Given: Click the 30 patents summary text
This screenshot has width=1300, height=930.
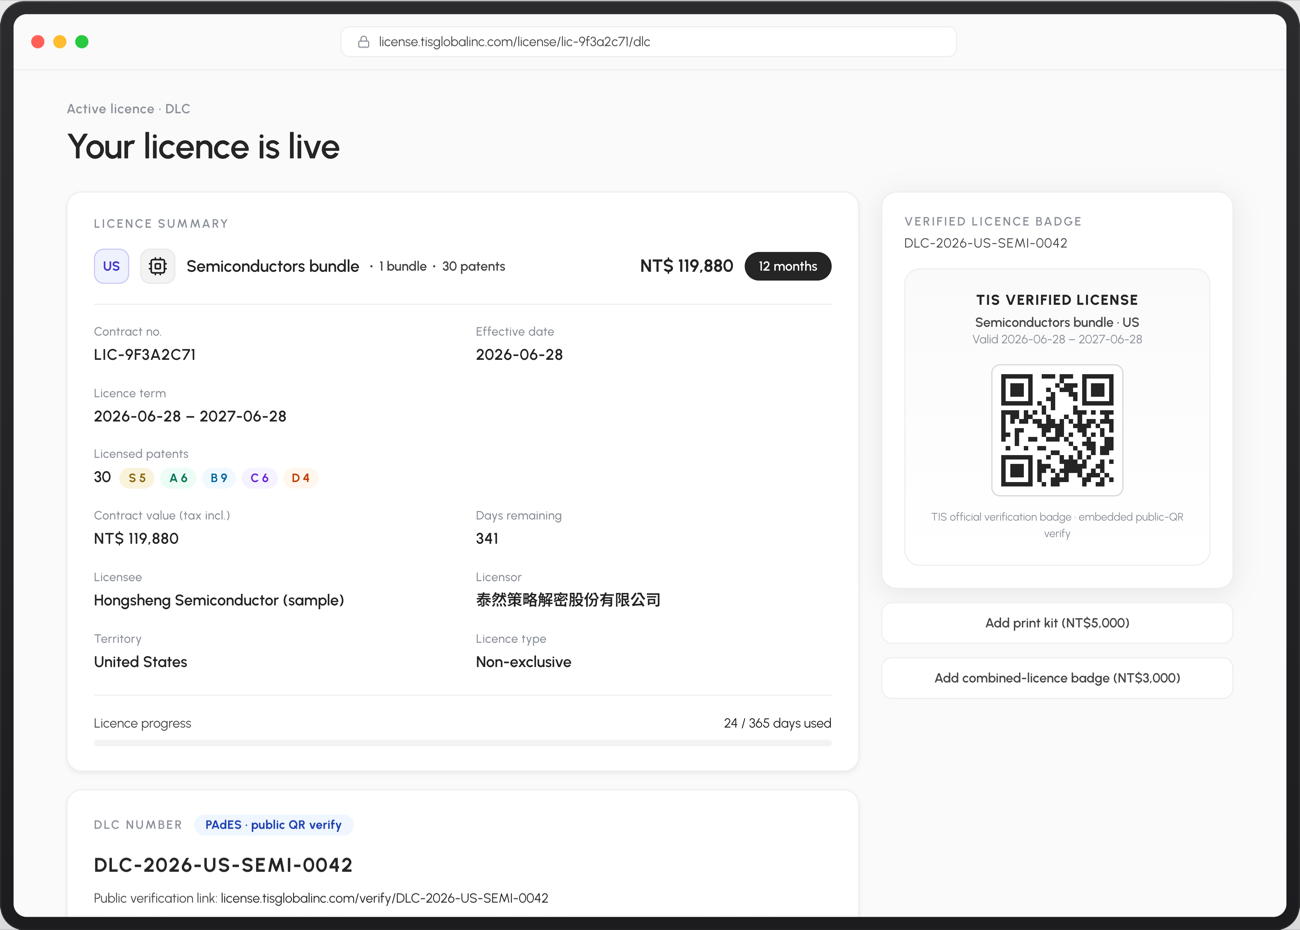Looking at the screenshot, I should pyautogui.click(x=473, y=266).
